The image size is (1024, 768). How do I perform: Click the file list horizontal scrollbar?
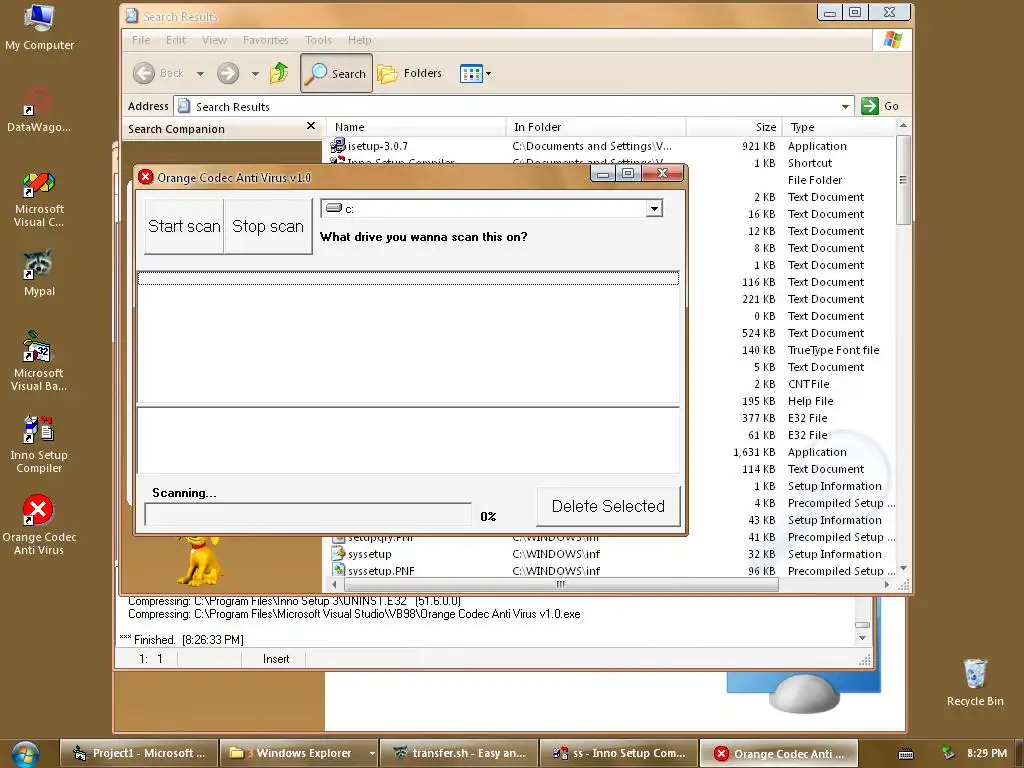pyautogui.click(x=560, y=584)
